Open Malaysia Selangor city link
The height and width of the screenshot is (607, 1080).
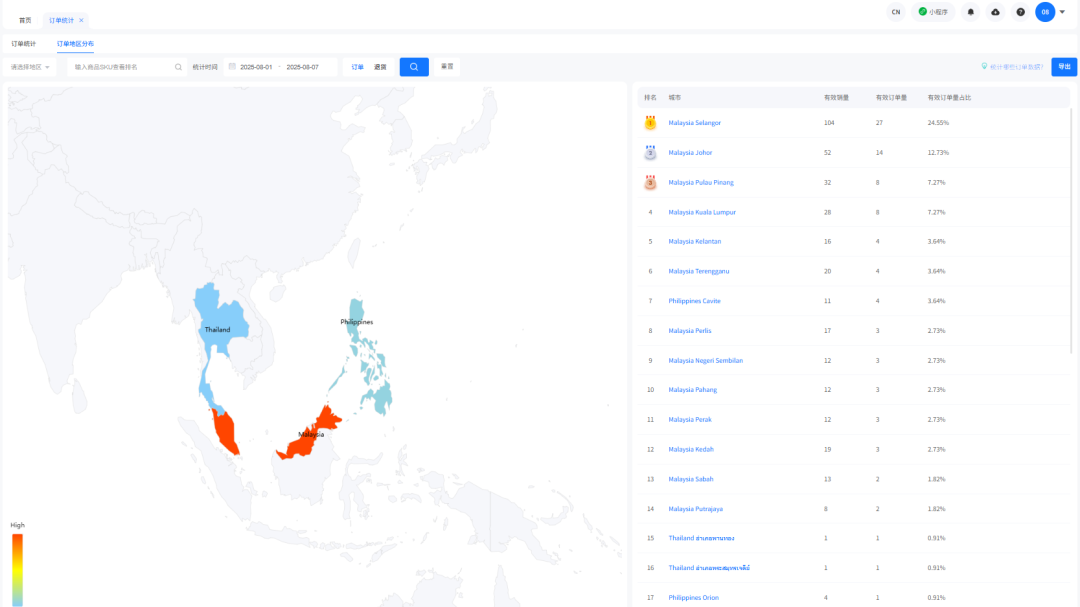tap(694, 123)
